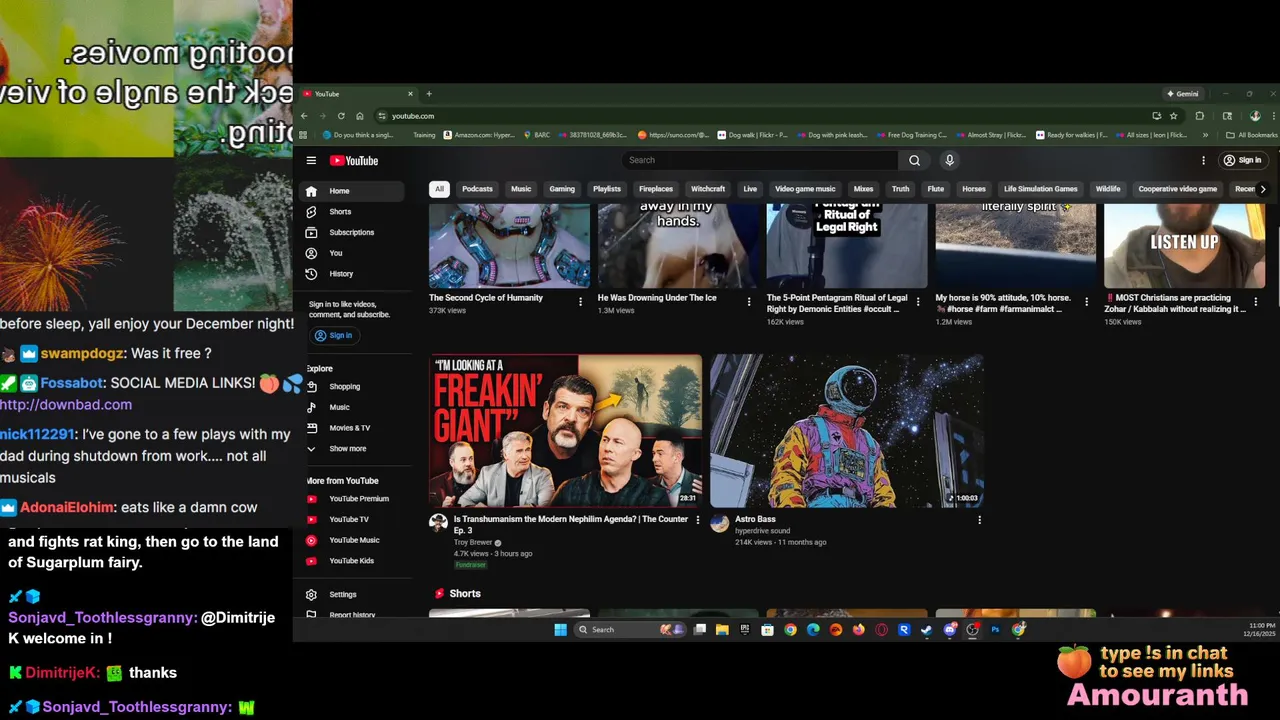Image resolution: width=1280 pixels, height=720 pixels.
Task: Expand Show more in Explore list
Action: (x=354, y=449)
